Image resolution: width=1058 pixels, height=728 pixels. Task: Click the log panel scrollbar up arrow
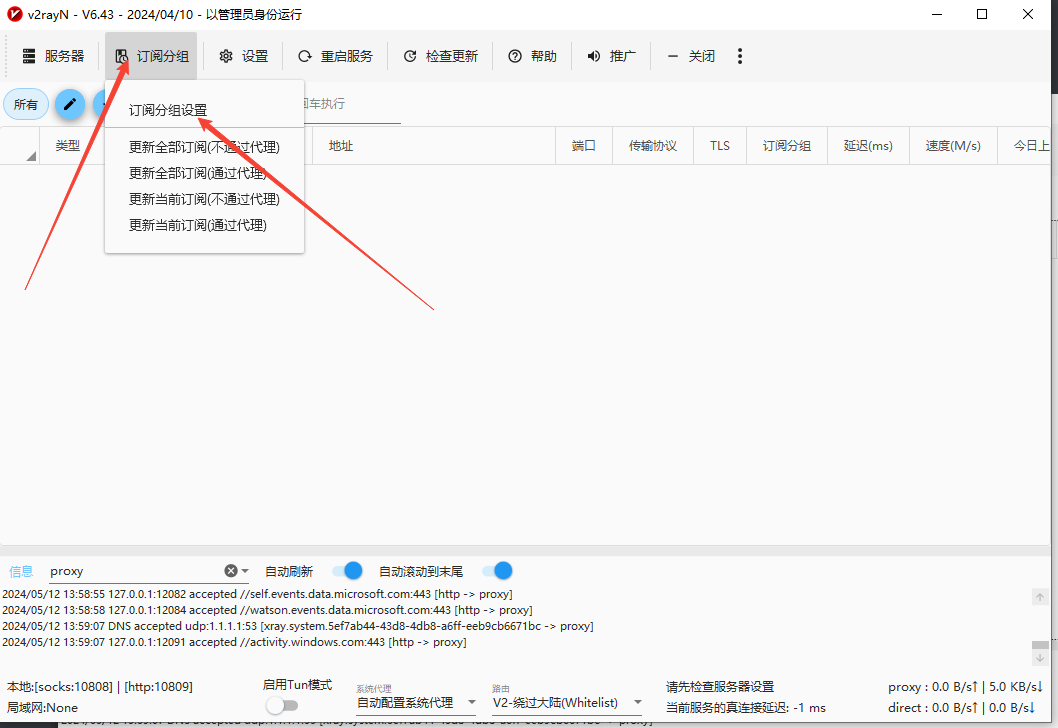point(1040,597)
